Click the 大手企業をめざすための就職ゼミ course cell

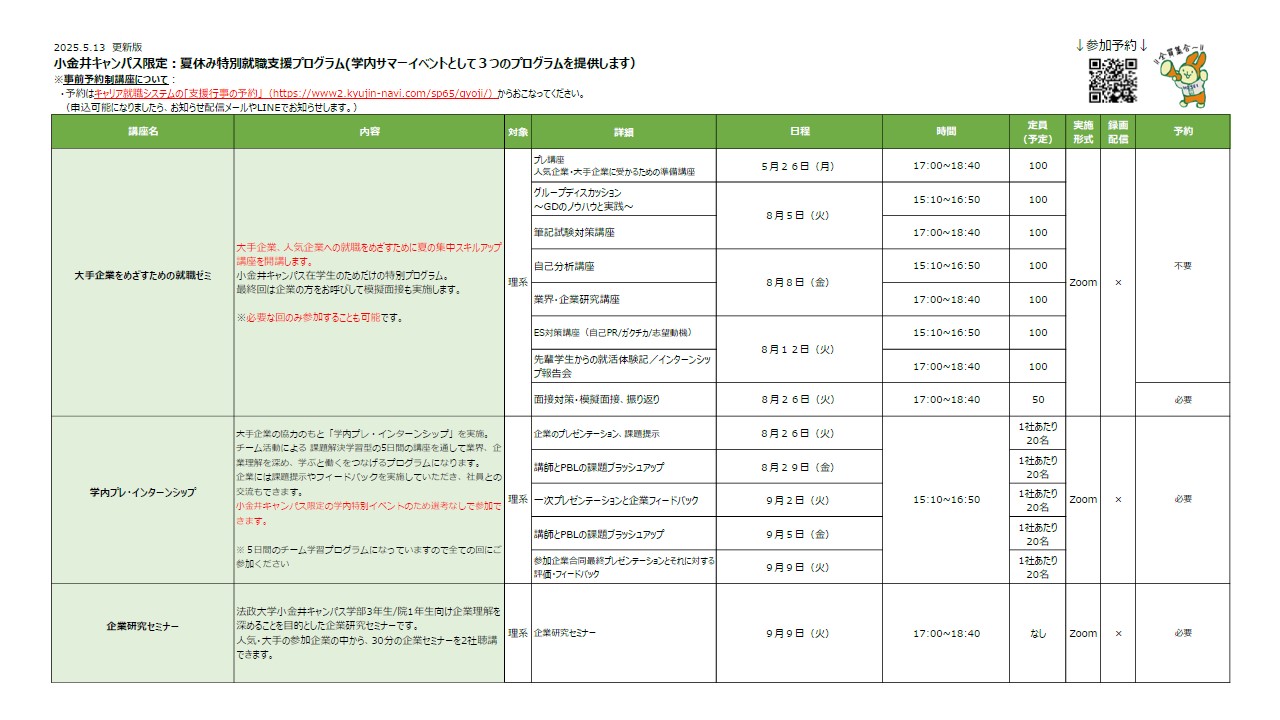point(143,282)
